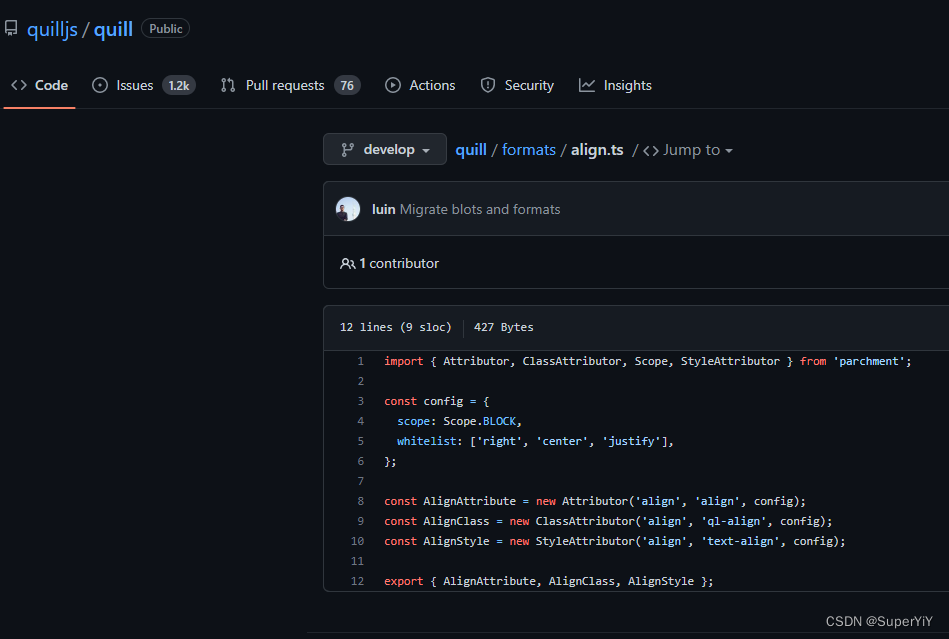
Task: Click the Code angle-brackets icon
Action: tap(19, 85)
